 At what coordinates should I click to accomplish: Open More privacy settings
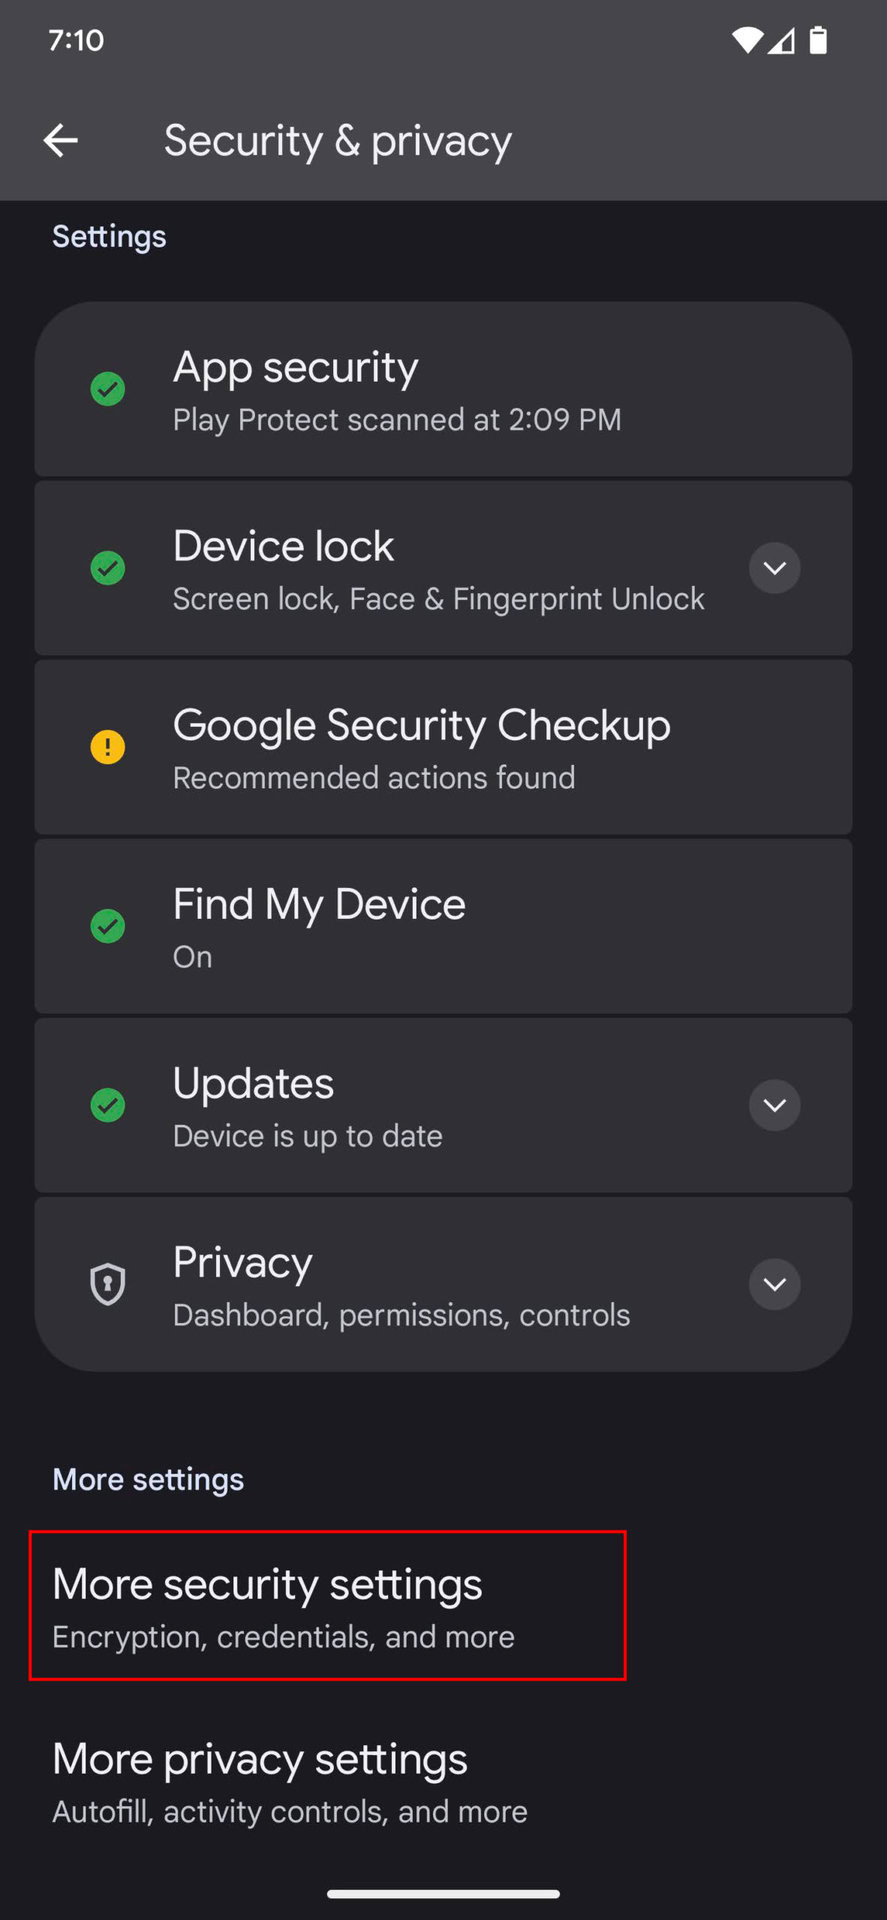coord(290,1783)
